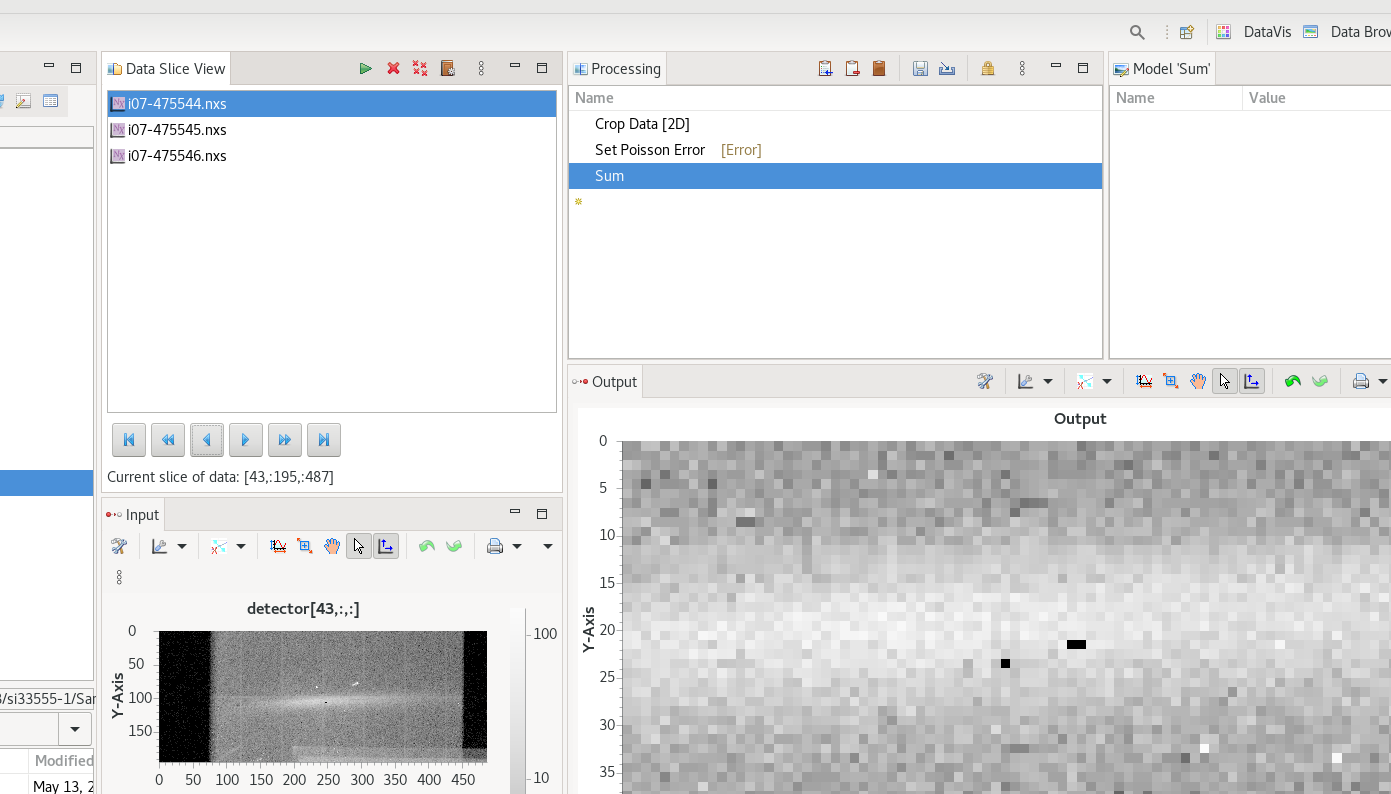The height and width of the screenshot is (794, 1391).
Task: Choose pan hand tool in Output toolbar
Action: click(x=1198, y=381)
